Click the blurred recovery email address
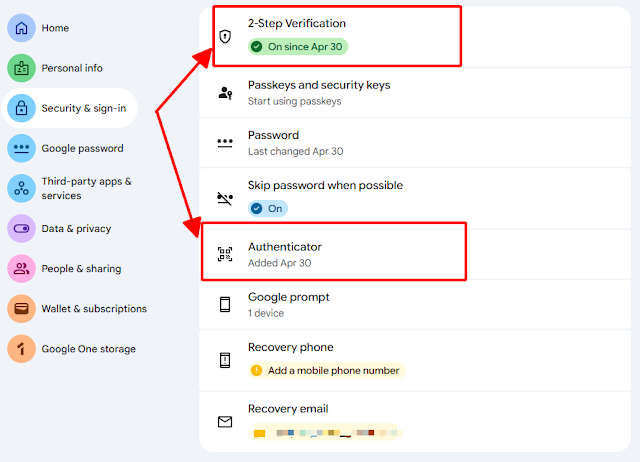The height and width of the screenshot is (462, 640). click(325, 432)
